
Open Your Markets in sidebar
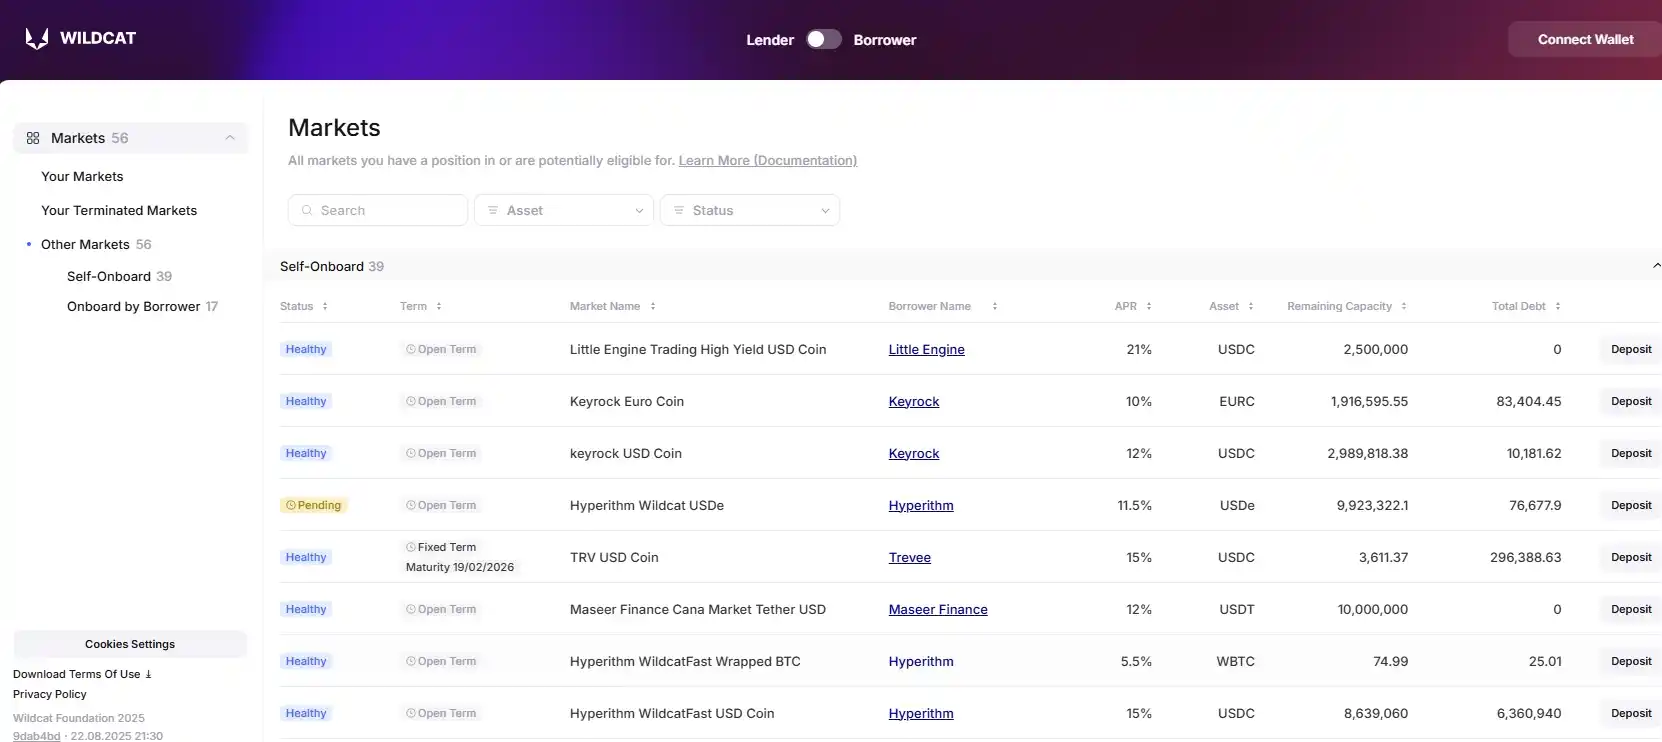(82, 176)
